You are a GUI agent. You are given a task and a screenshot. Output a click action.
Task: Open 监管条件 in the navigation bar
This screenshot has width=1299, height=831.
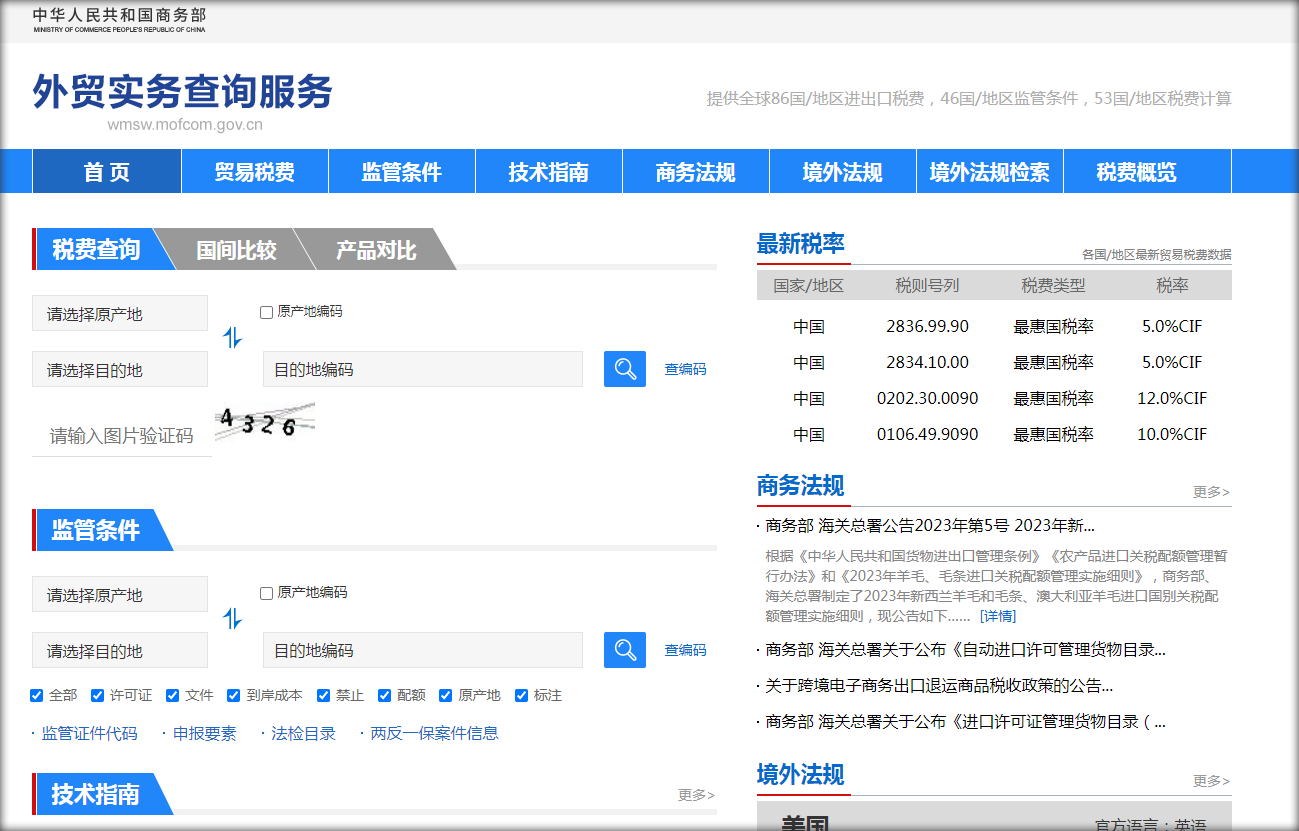point(402,171)
